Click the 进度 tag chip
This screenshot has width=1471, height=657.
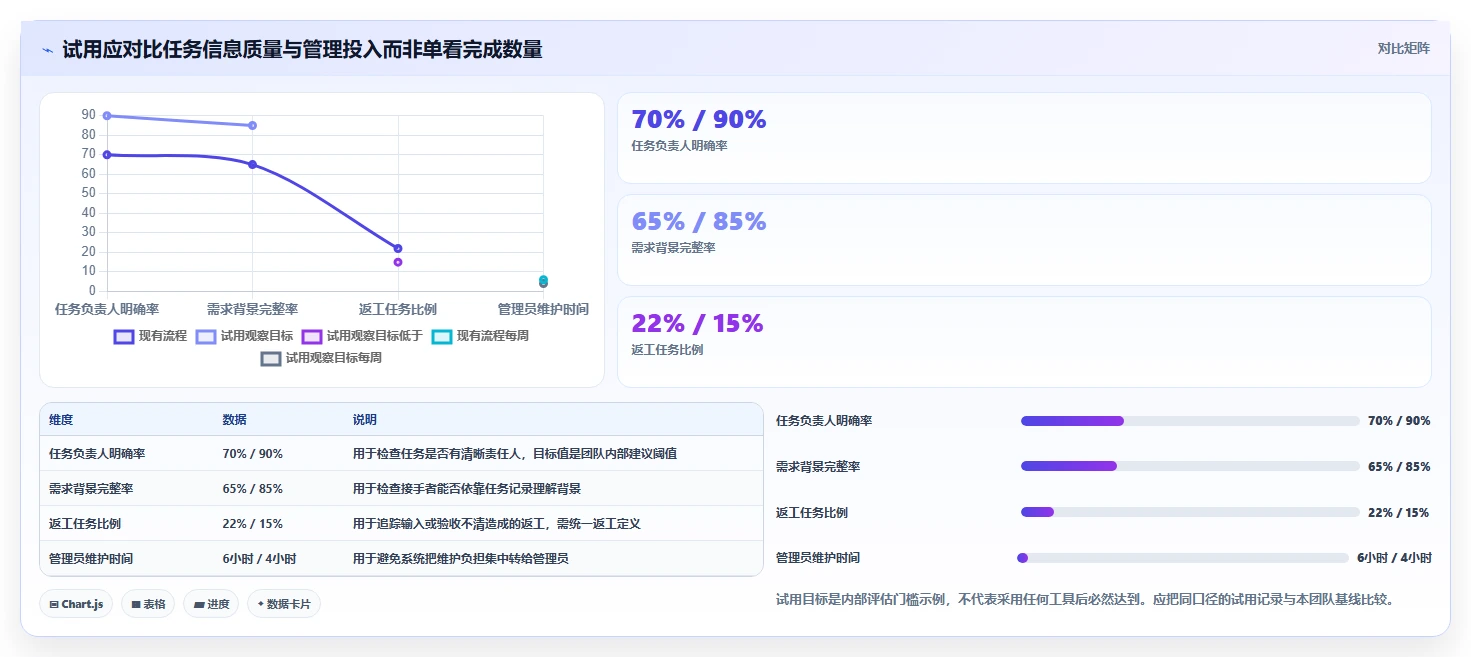(x=211, y=604)
